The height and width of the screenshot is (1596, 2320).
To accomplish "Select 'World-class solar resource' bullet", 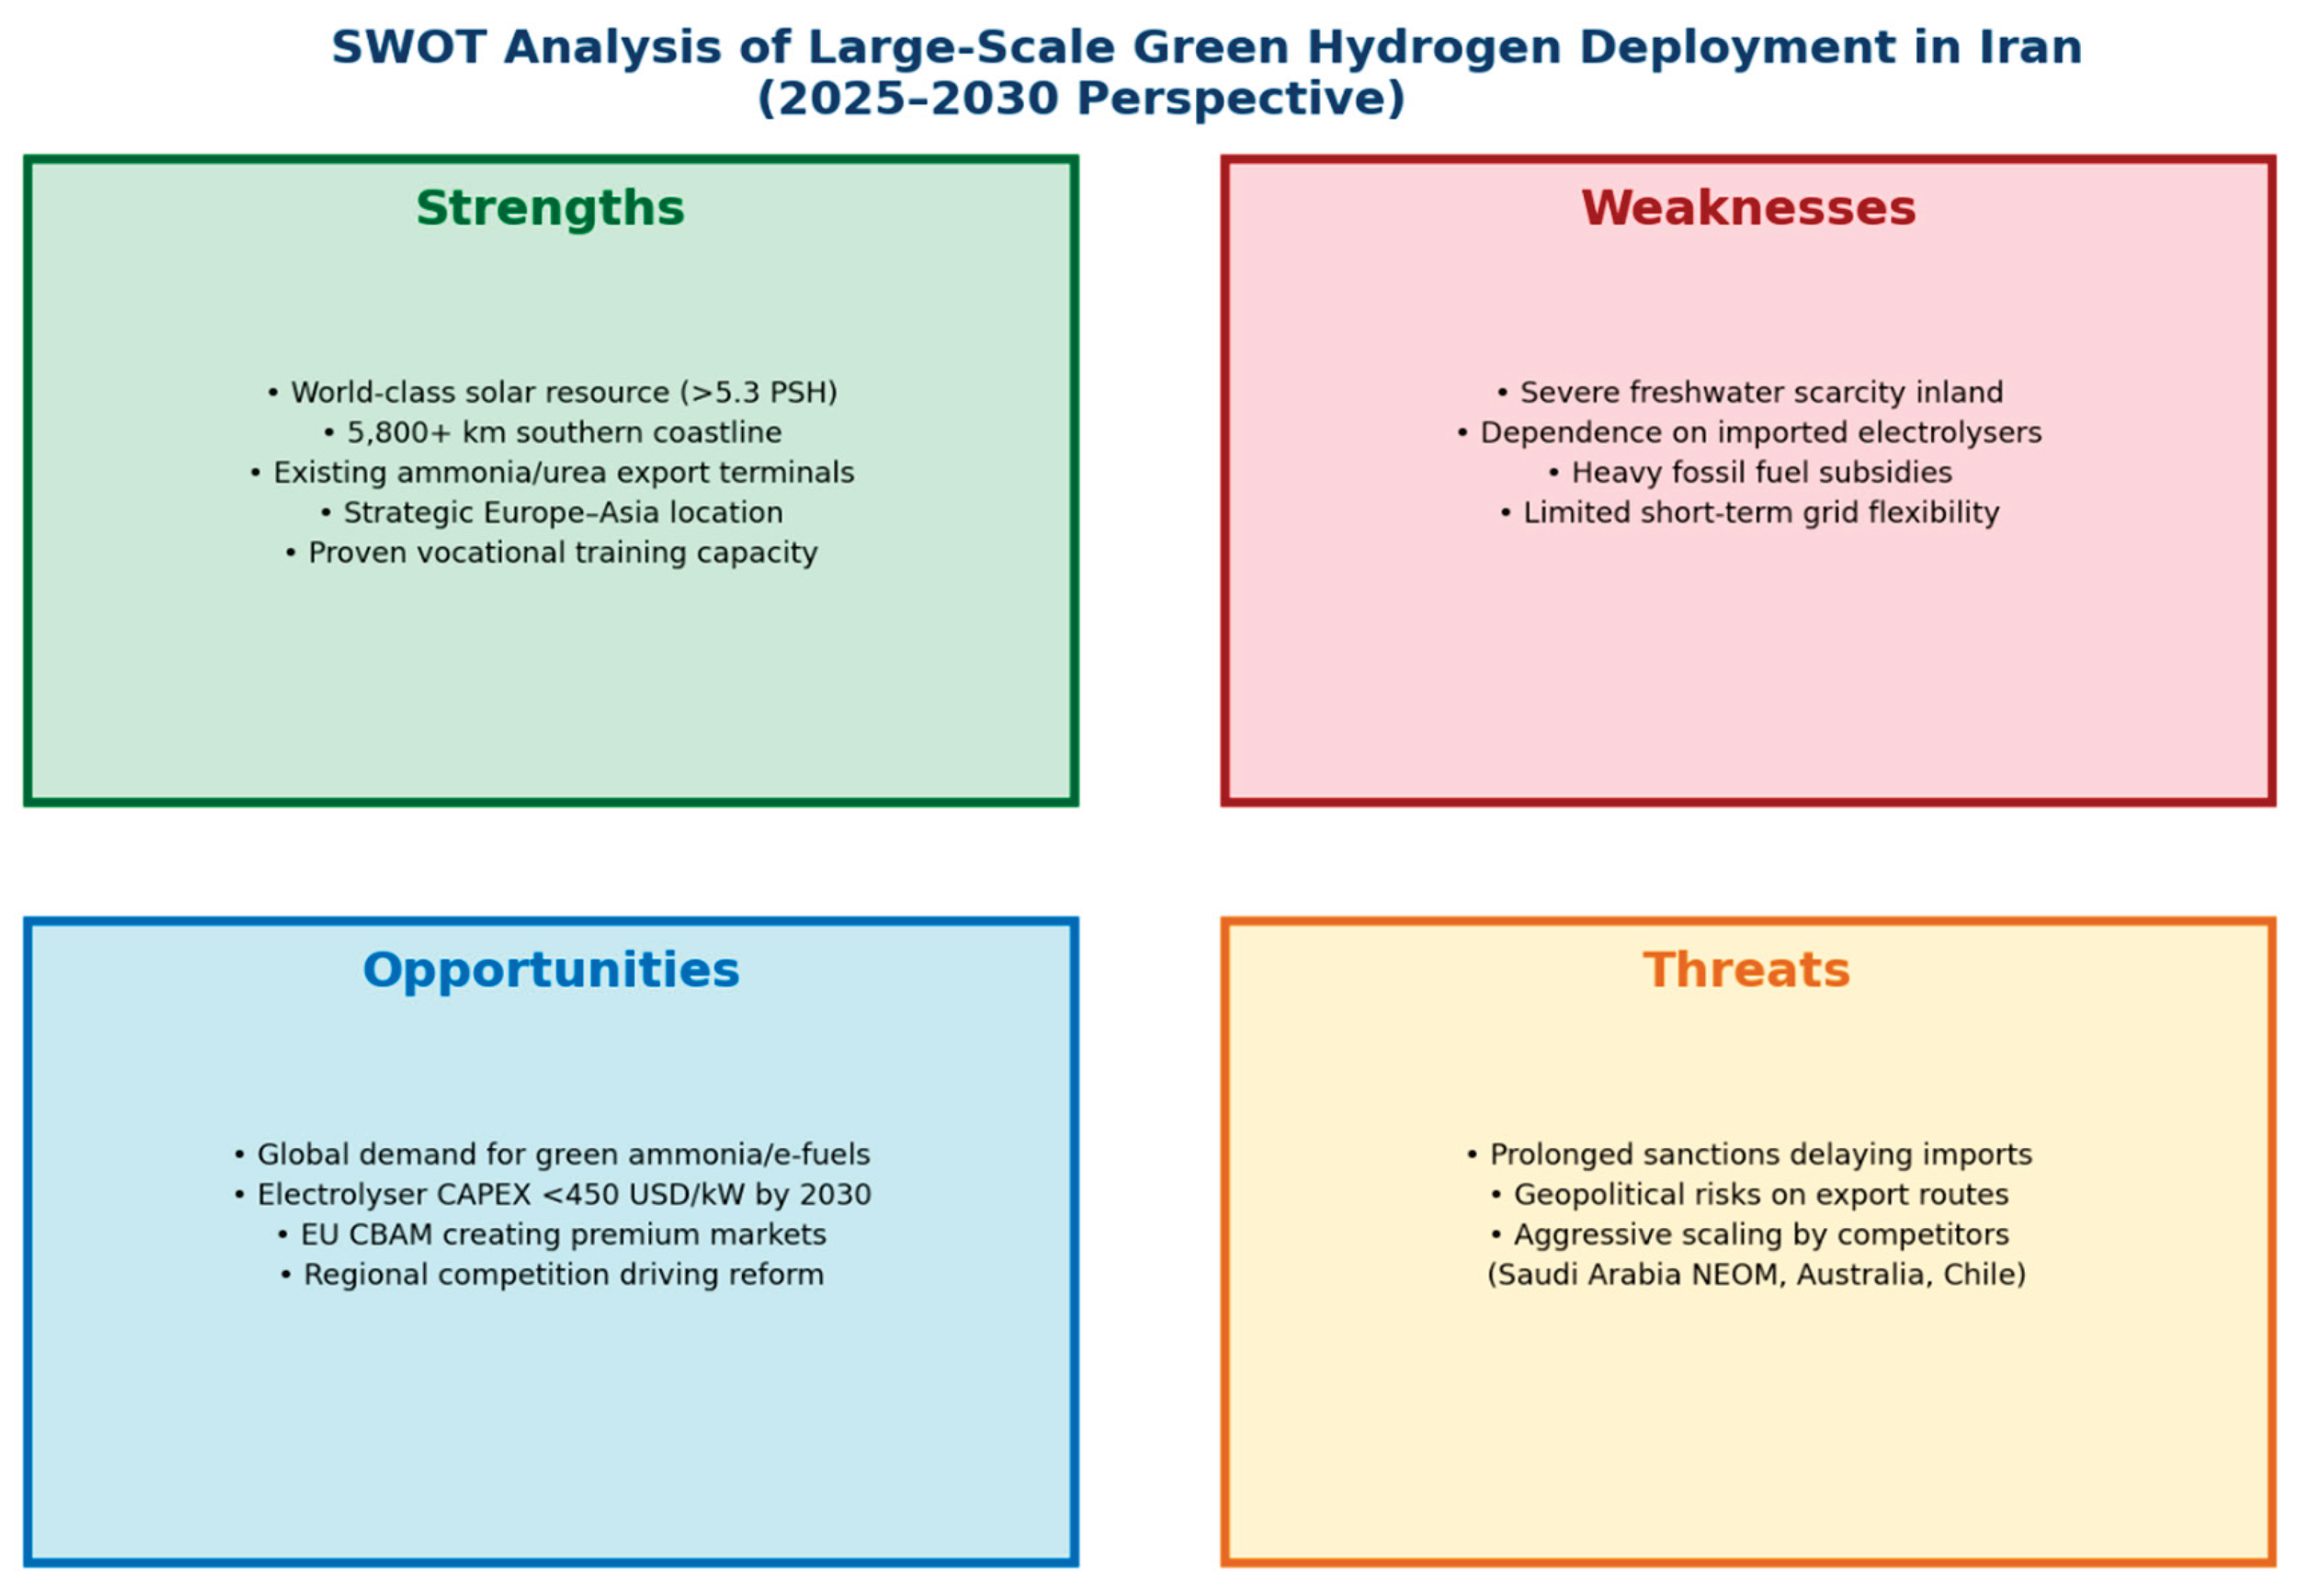I will click(x=552, y=392).
